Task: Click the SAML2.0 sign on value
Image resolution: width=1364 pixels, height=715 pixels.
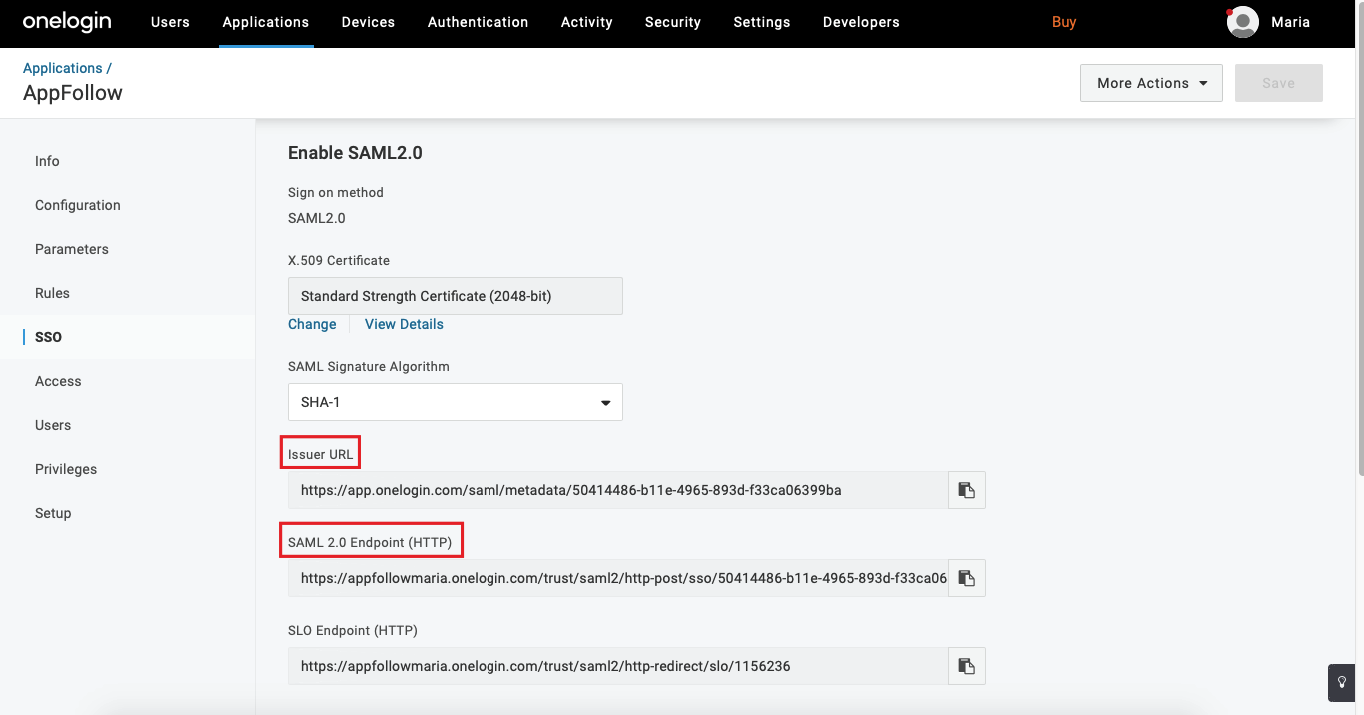Action: click(317, 218)
